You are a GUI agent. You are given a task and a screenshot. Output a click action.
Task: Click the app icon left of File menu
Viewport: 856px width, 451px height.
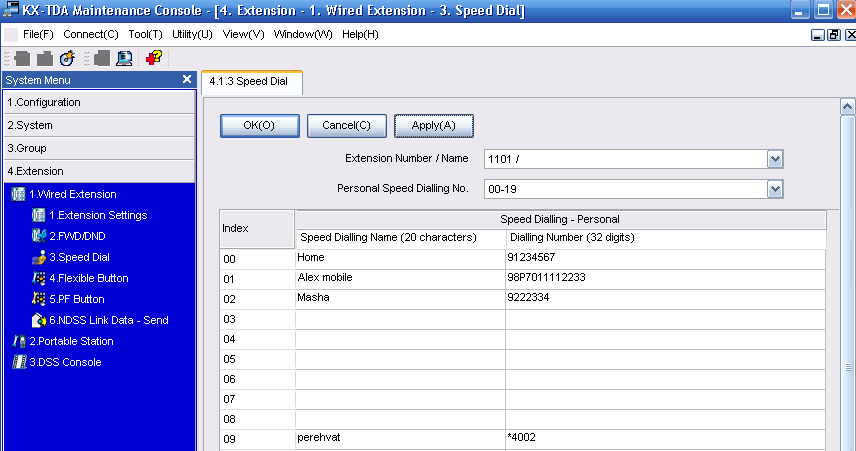(x=11, y=34)
